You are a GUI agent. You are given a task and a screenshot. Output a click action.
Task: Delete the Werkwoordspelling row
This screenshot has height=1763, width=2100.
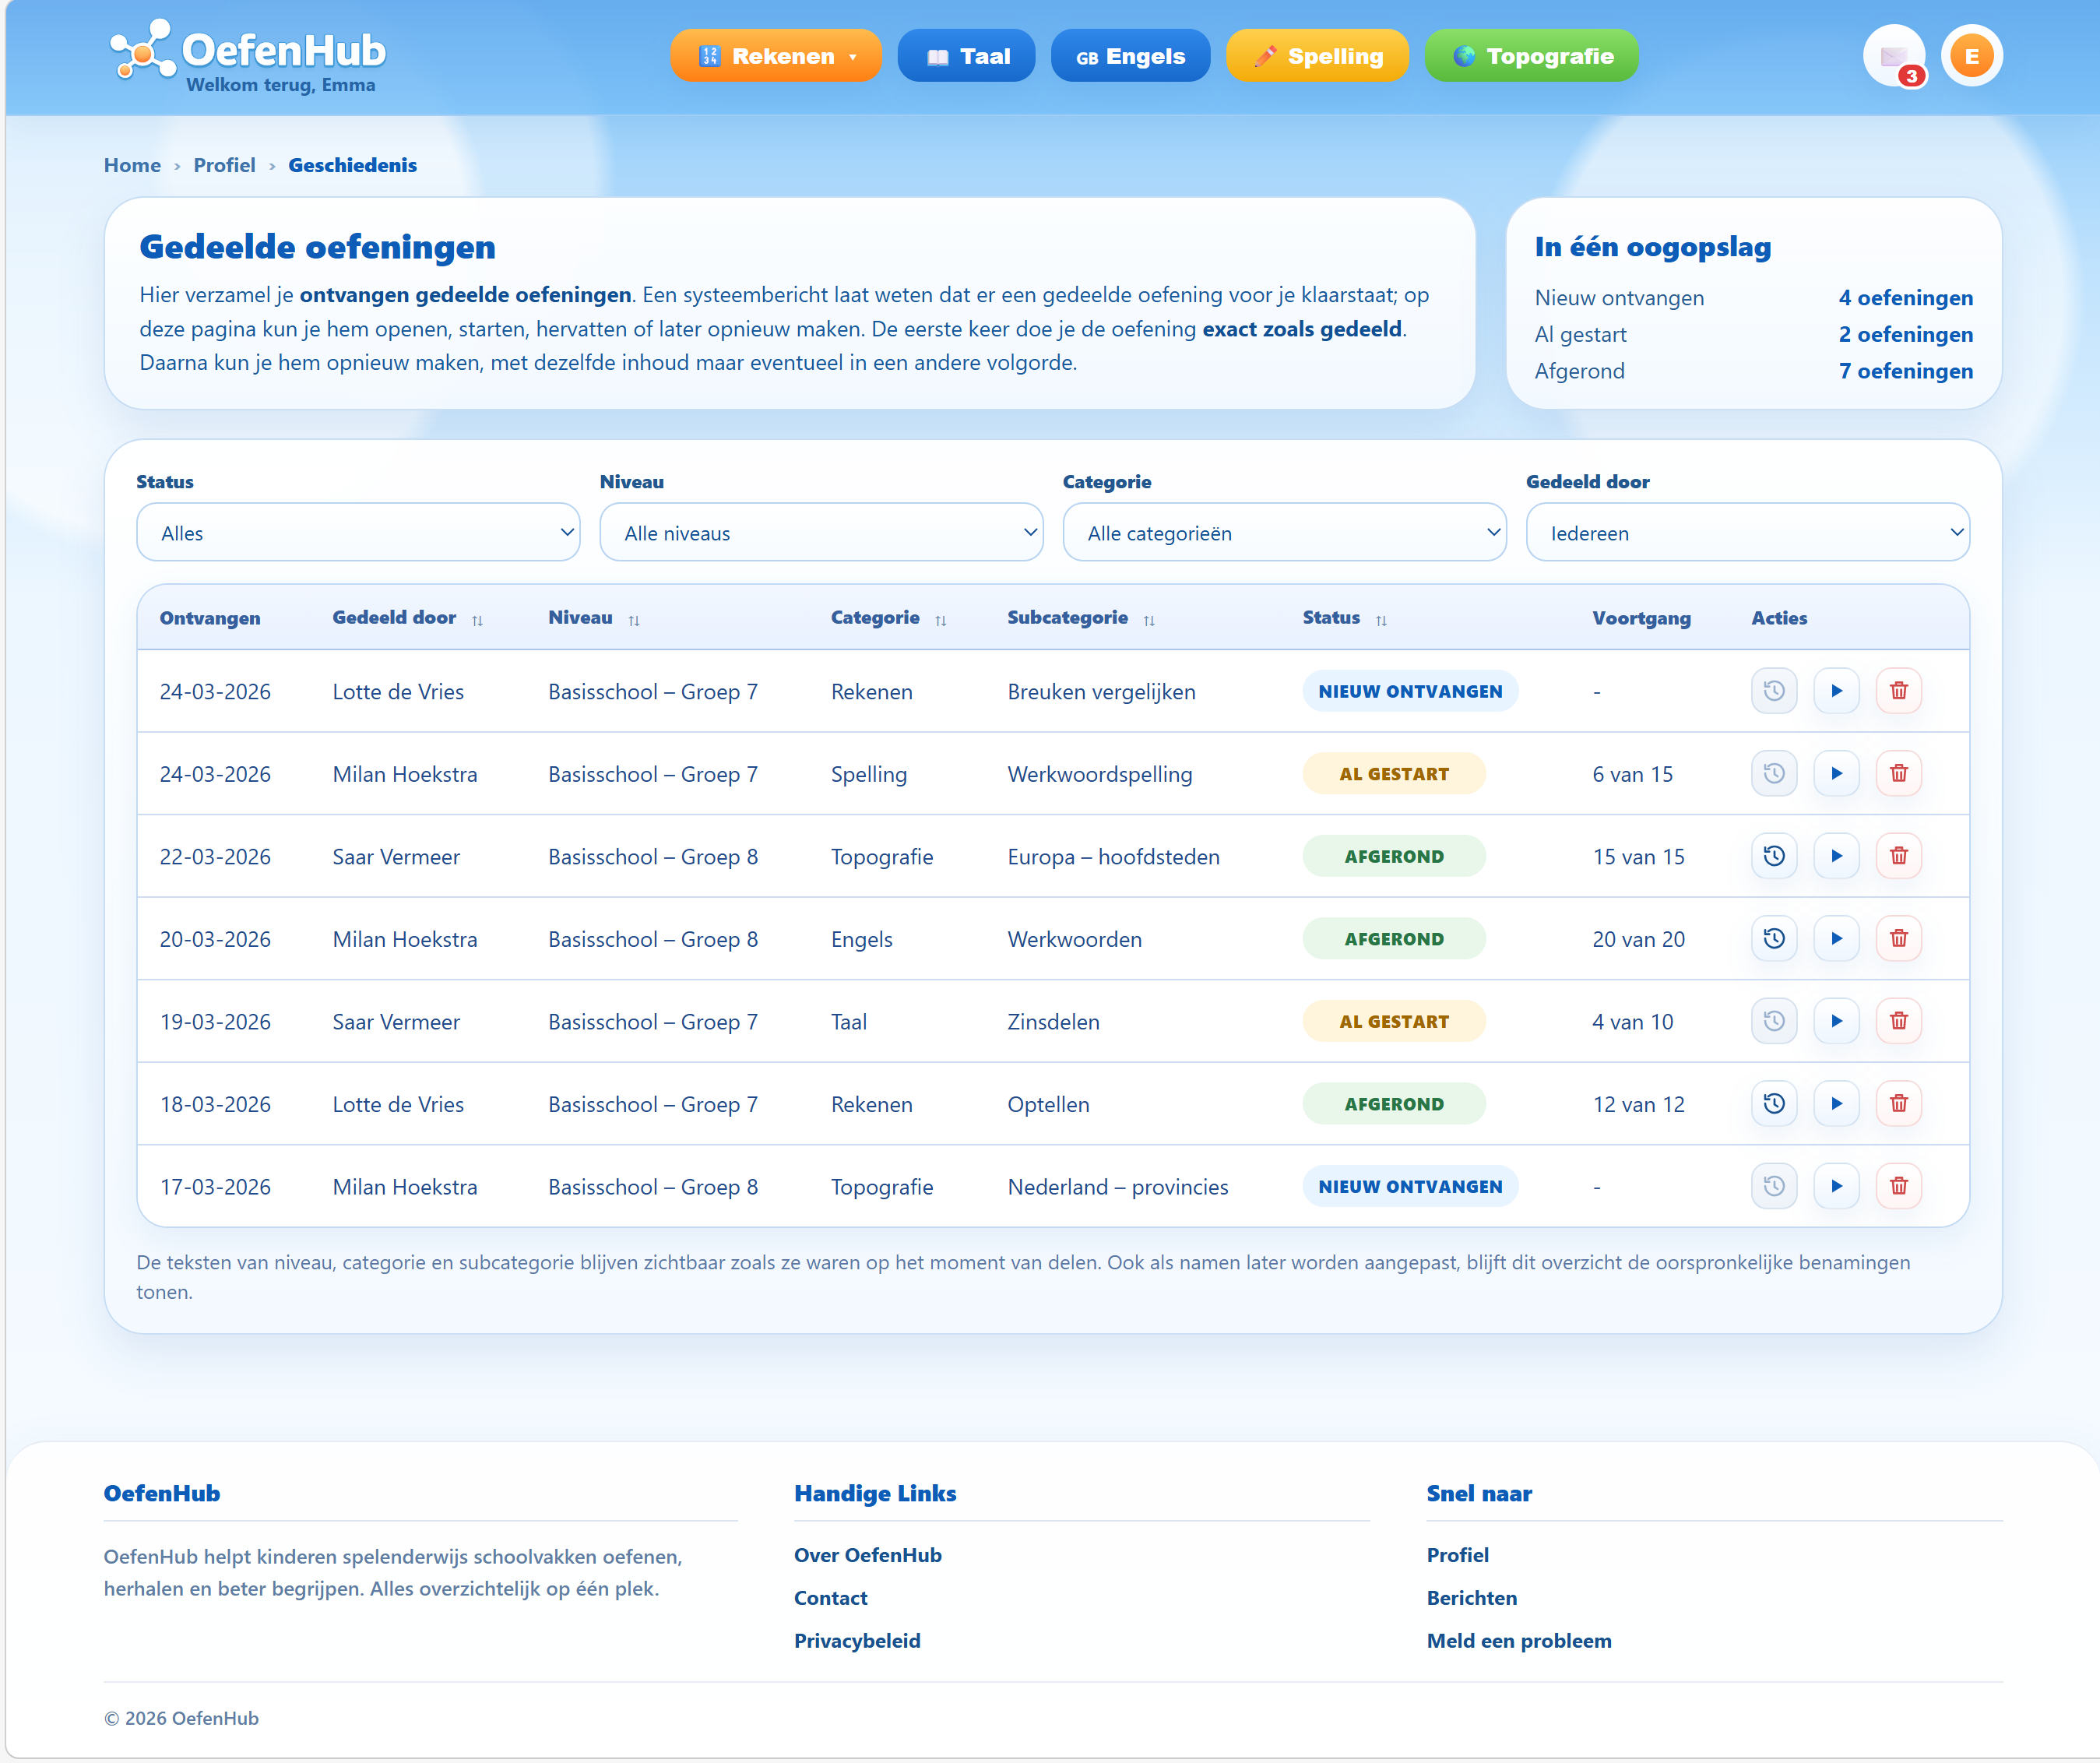1898,773
